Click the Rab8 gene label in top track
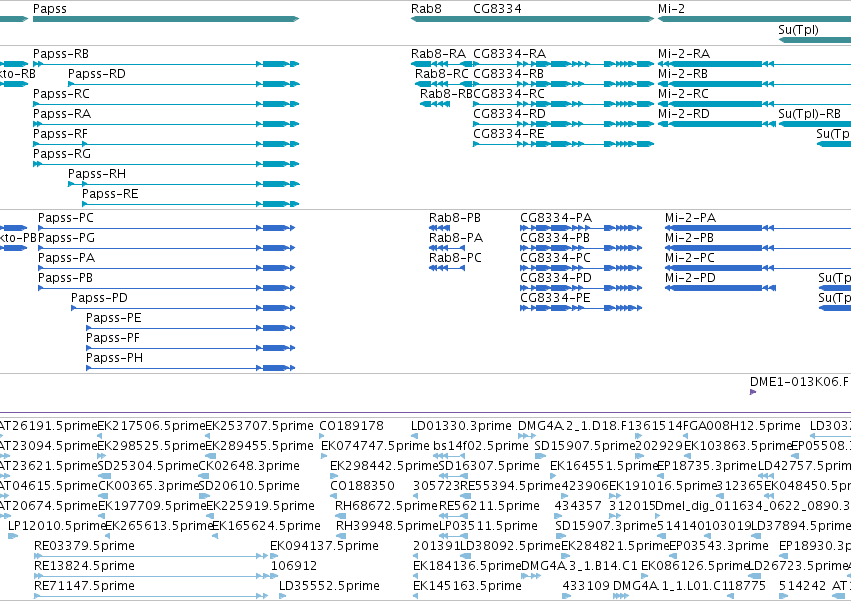The height and width of the screenshot is (601, 851). tap(426, 9)
